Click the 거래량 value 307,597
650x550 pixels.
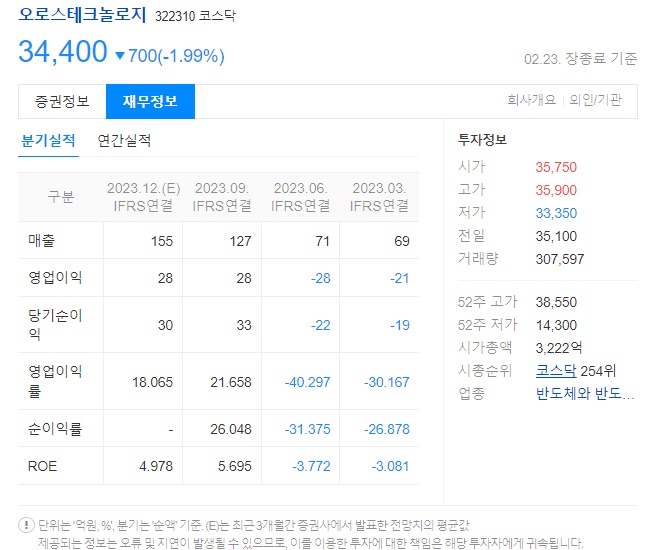[560, 259]
